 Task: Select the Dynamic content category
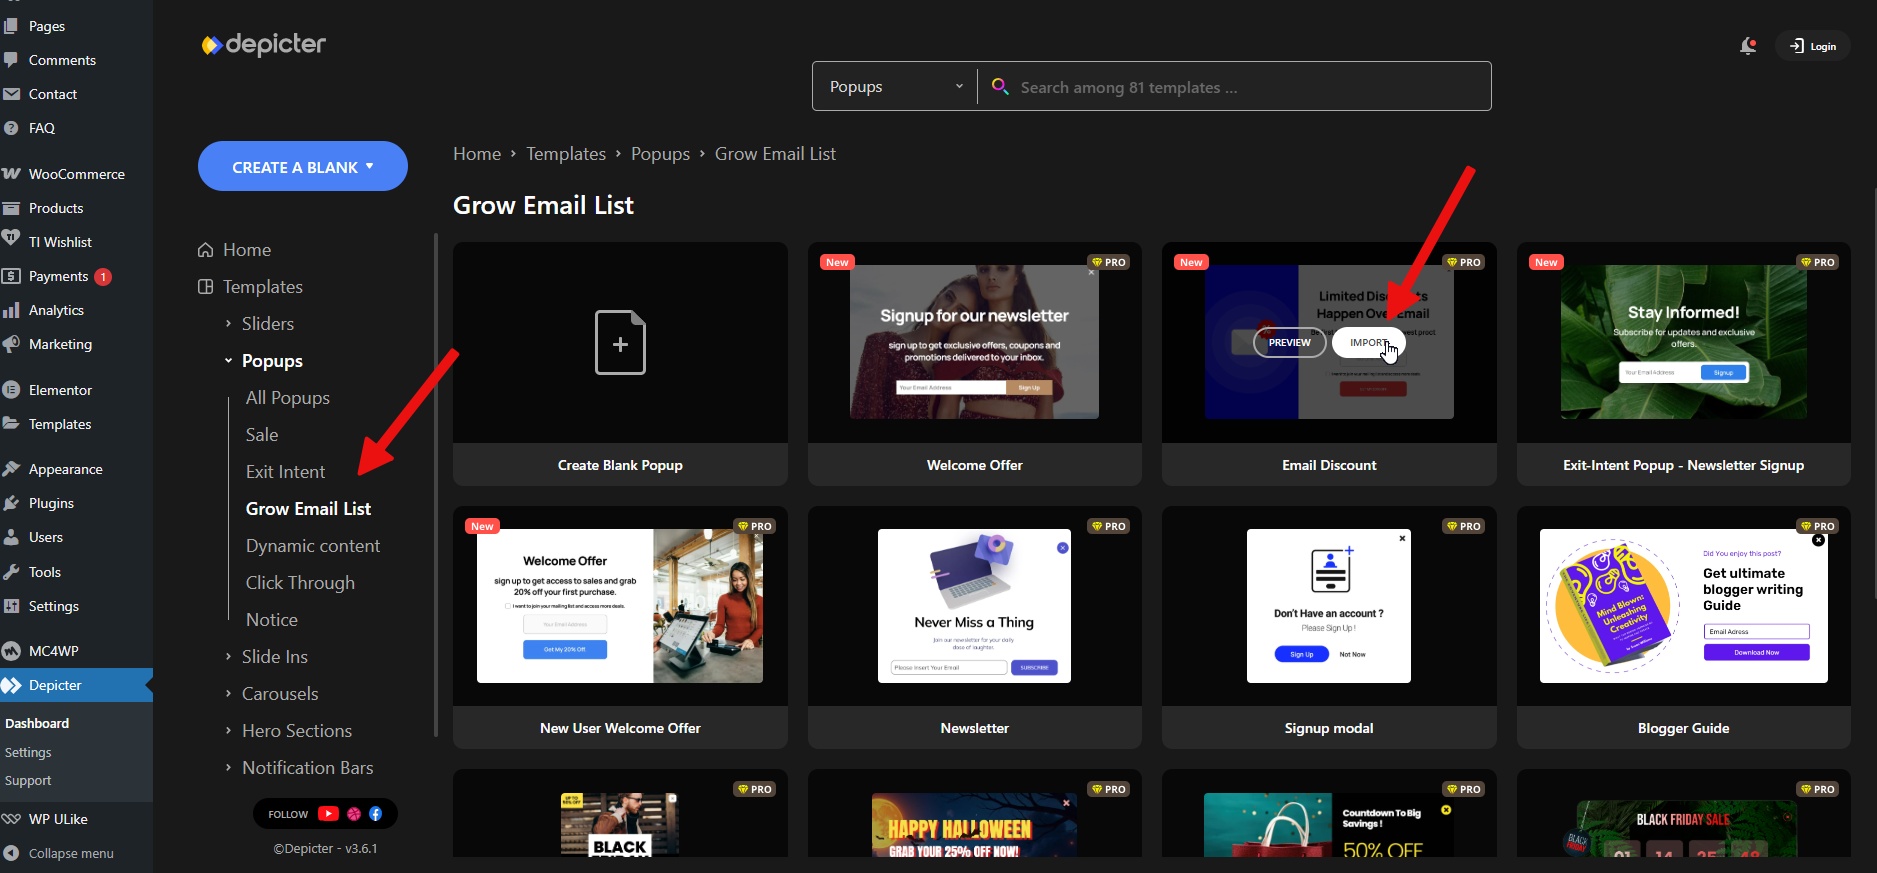(x=313, y=546)
